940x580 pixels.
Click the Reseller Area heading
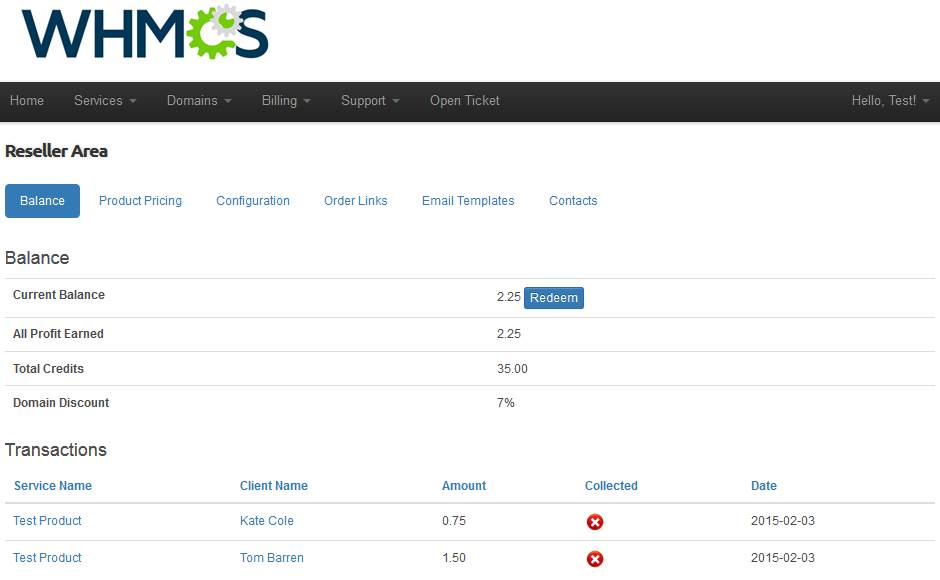[x=56, y=151]
